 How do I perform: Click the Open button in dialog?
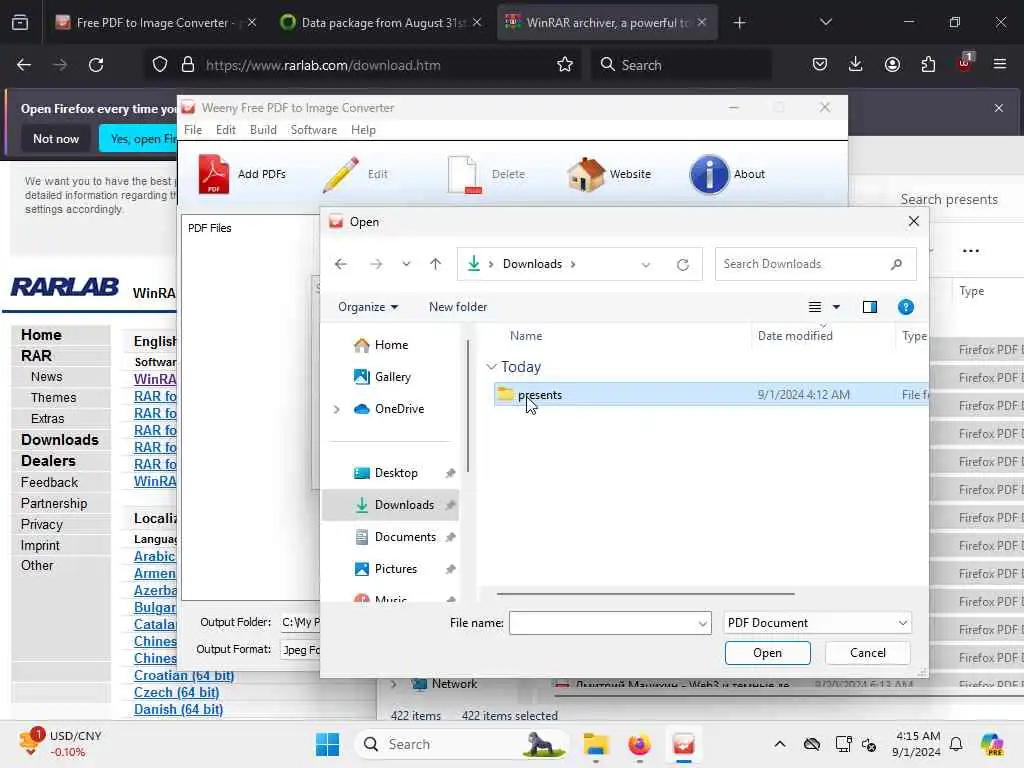click(x=767, y=653)
